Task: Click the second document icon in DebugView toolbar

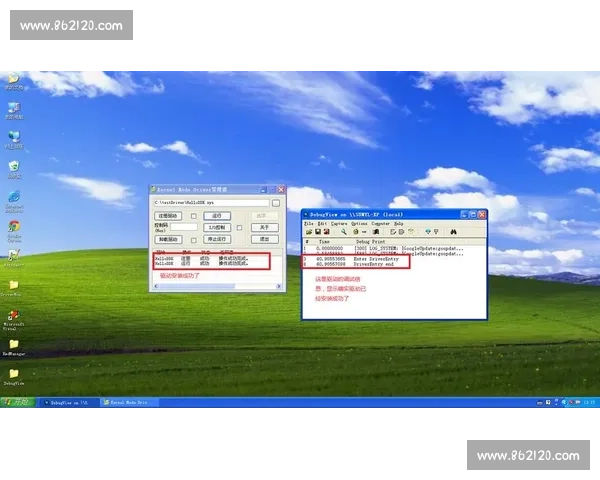Action: [x=401, y=232]
